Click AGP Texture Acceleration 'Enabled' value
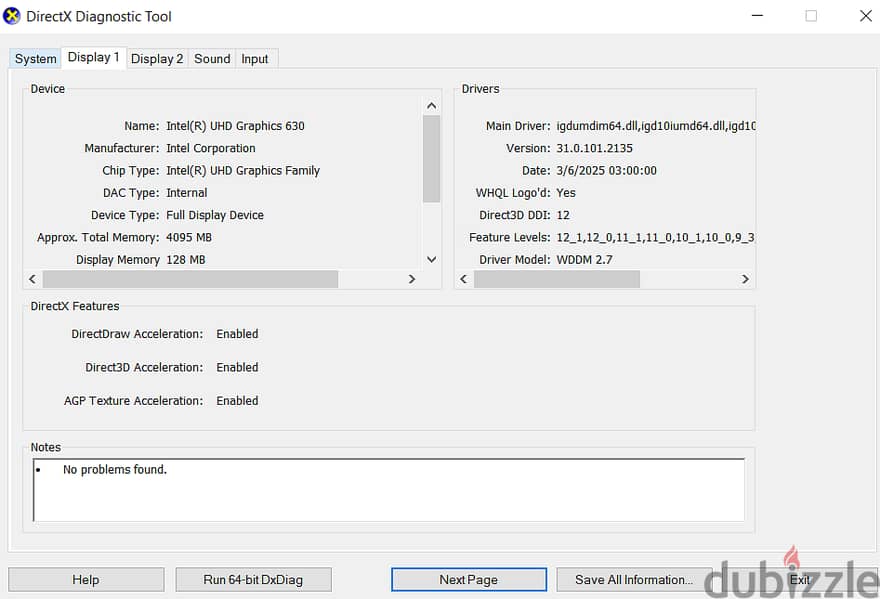Viewport: 880px width, 599px height. click(237, 401)
